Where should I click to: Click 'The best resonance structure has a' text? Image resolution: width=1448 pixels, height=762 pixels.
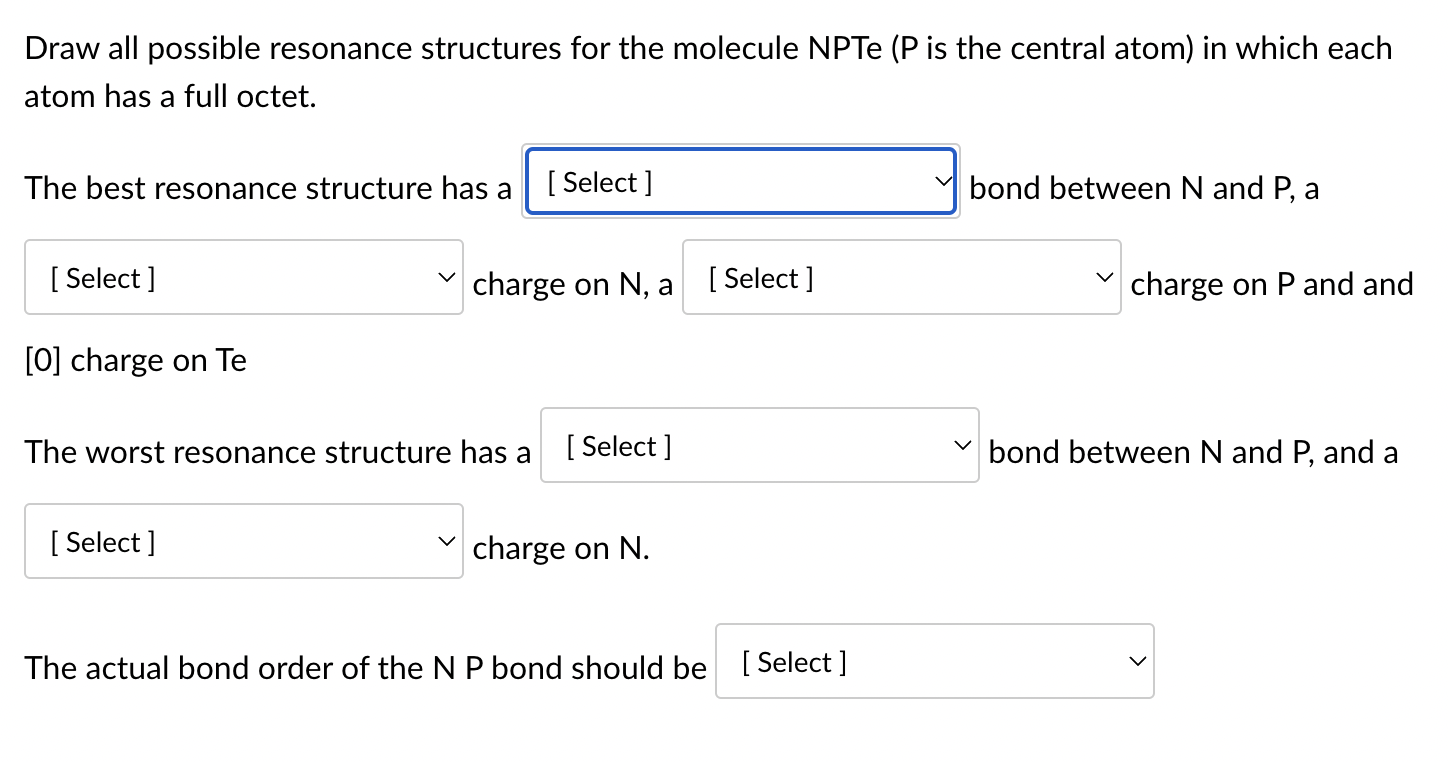[268, 188]
